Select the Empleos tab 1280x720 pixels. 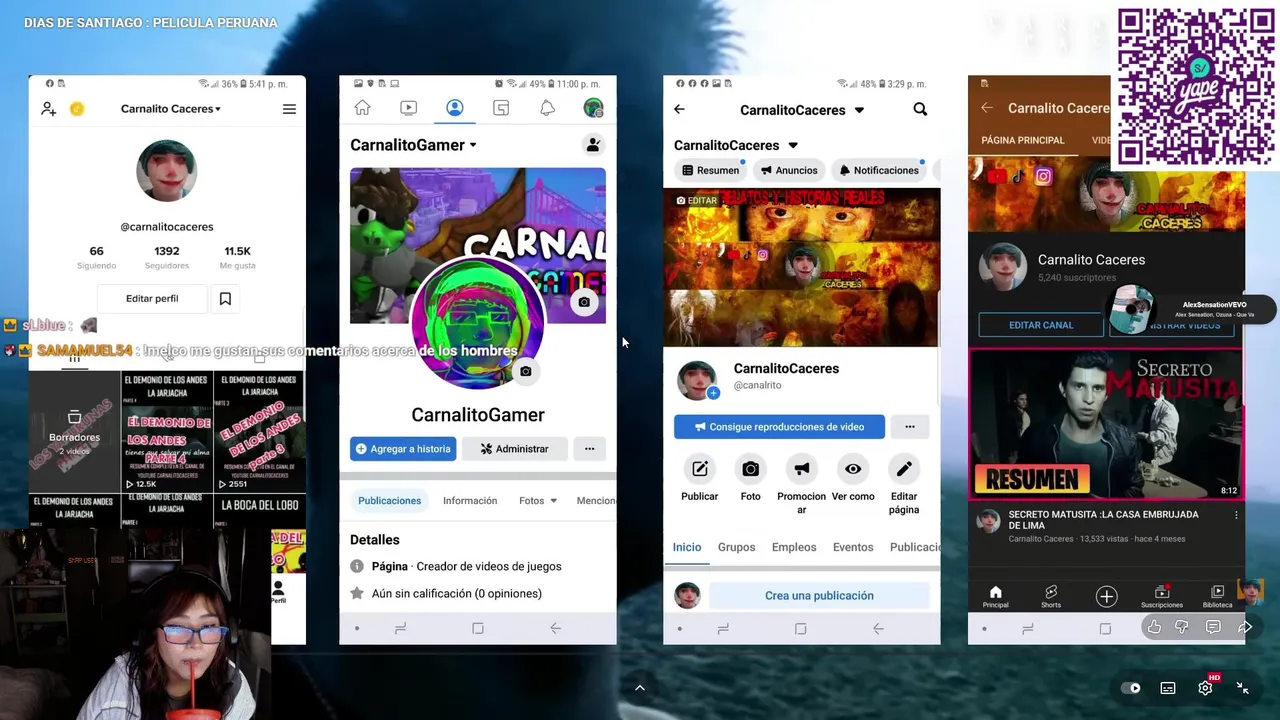(794, 547)
